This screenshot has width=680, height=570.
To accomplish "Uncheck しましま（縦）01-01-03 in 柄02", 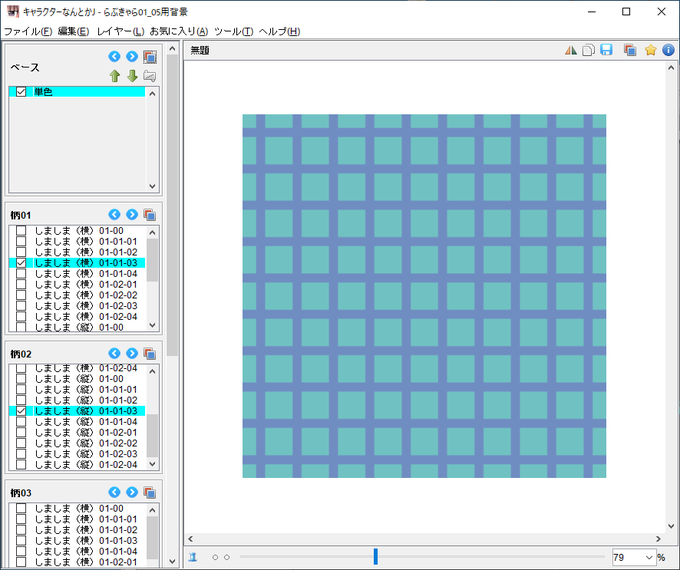I will 21,411.
